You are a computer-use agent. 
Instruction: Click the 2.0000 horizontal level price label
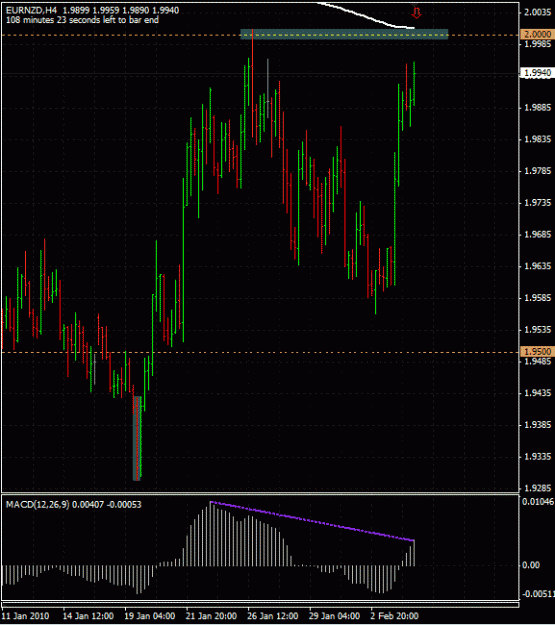pyautogui.click(x=537, y=34)
